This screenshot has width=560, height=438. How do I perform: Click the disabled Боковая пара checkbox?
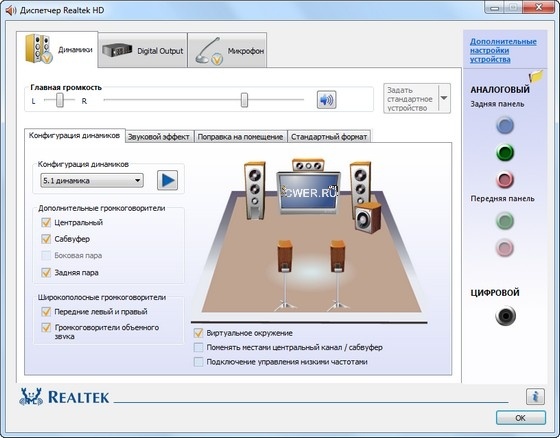46,255
